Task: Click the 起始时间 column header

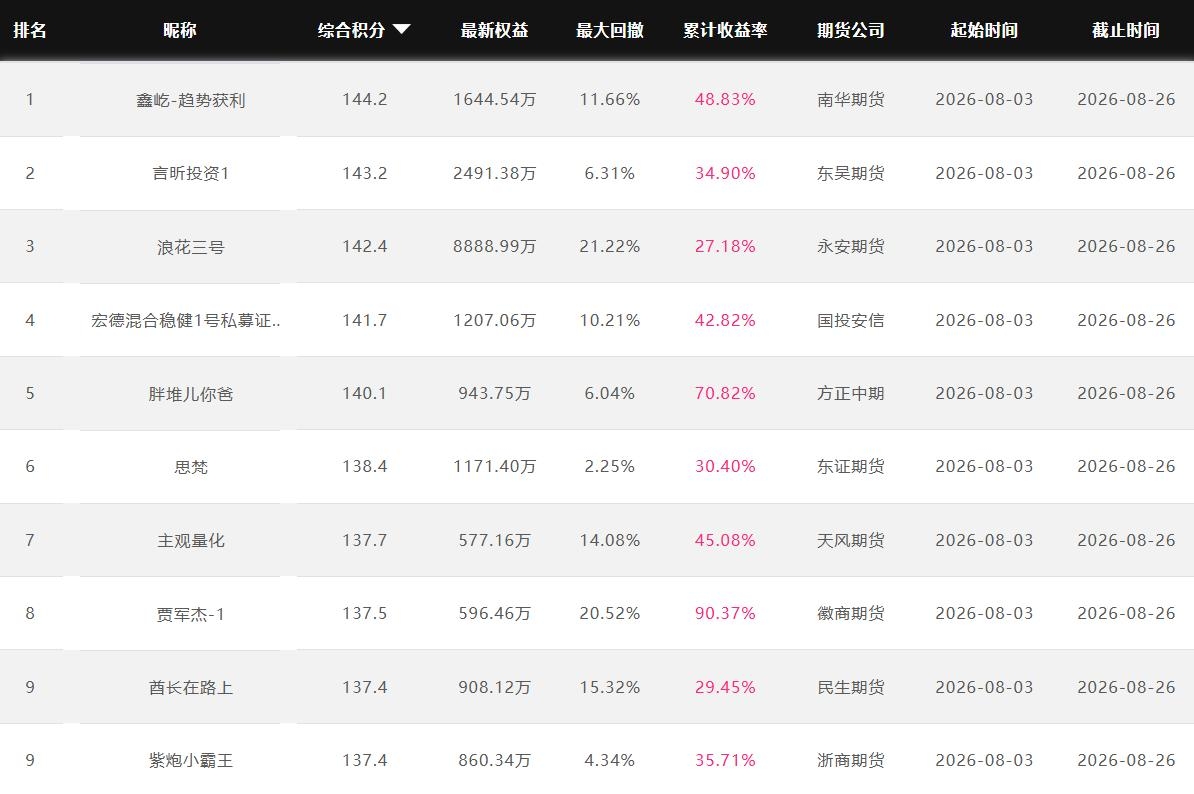Action: click(984, 30)
